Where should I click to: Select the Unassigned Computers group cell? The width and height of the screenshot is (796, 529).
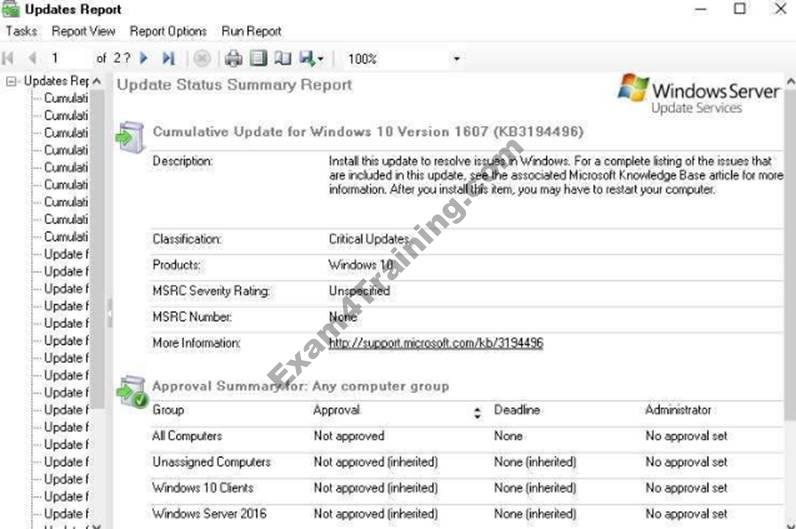pyautogui.click(x=211, y=461)
